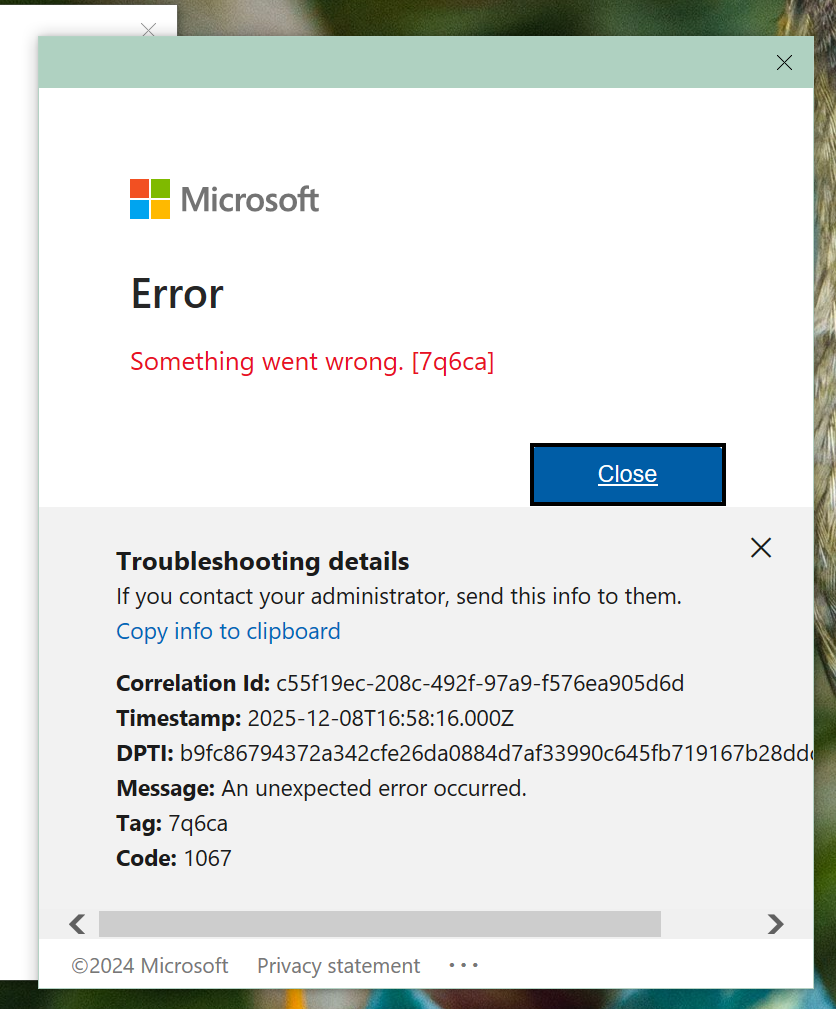Click the horizontal scrollbar thumb
The image size is (836, 1009).
point(380,924)
